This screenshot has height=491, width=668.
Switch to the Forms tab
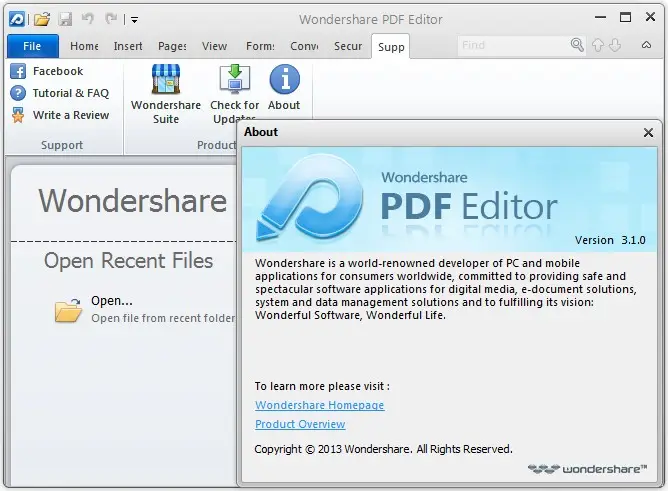260,46
